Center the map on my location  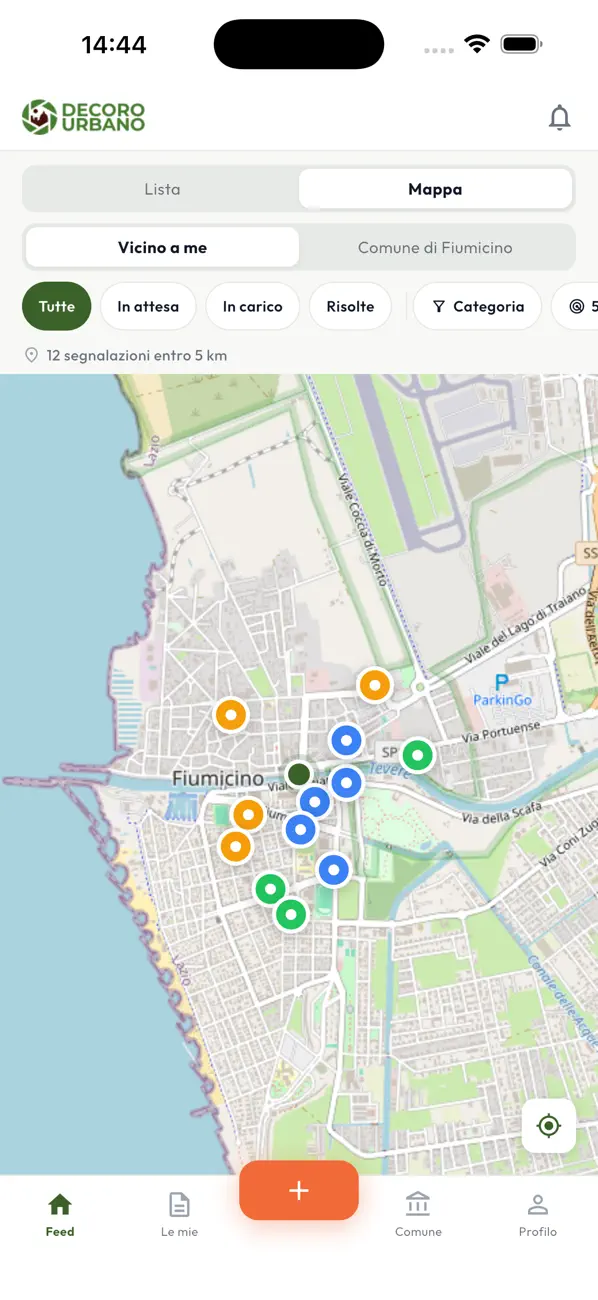pos(549,1126)
